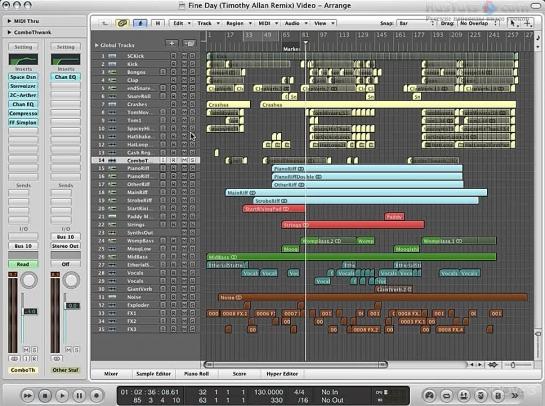Open the Mixer editor tab
The image size is (545, 406).
[x=111, y=374]
